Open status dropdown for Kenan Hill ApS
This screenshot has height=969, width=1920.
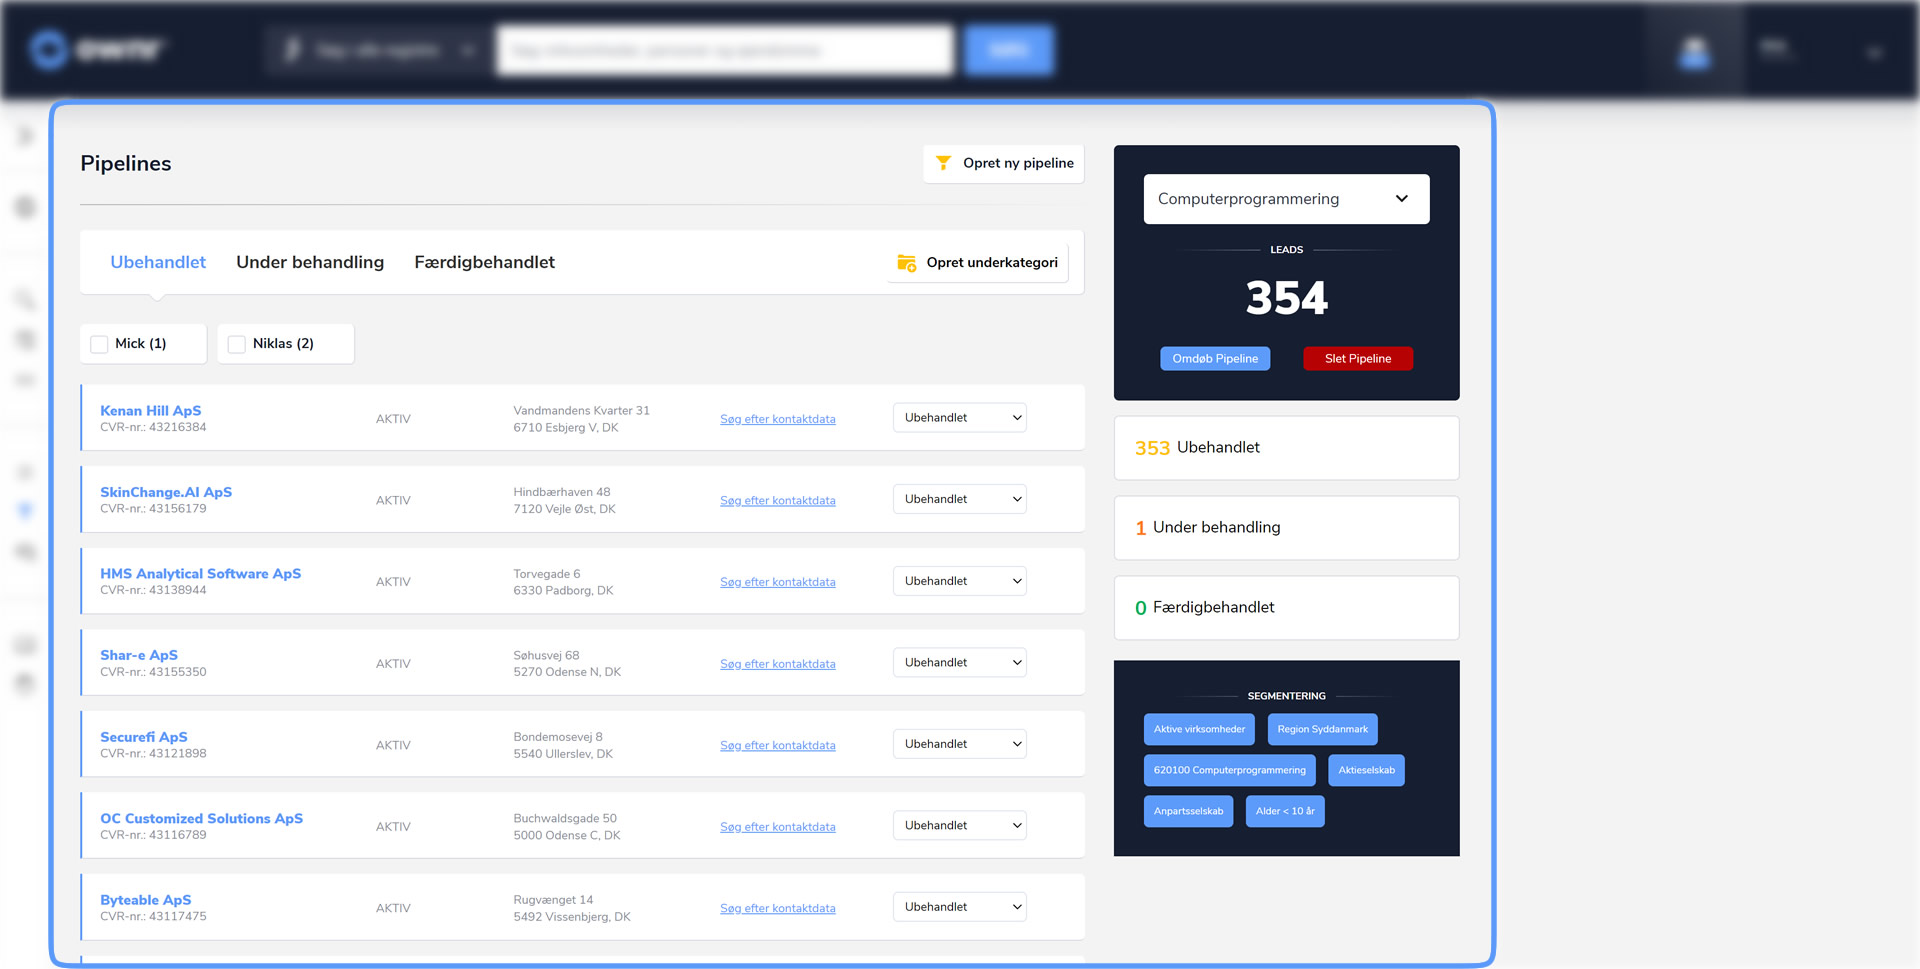tap(960, 418)
